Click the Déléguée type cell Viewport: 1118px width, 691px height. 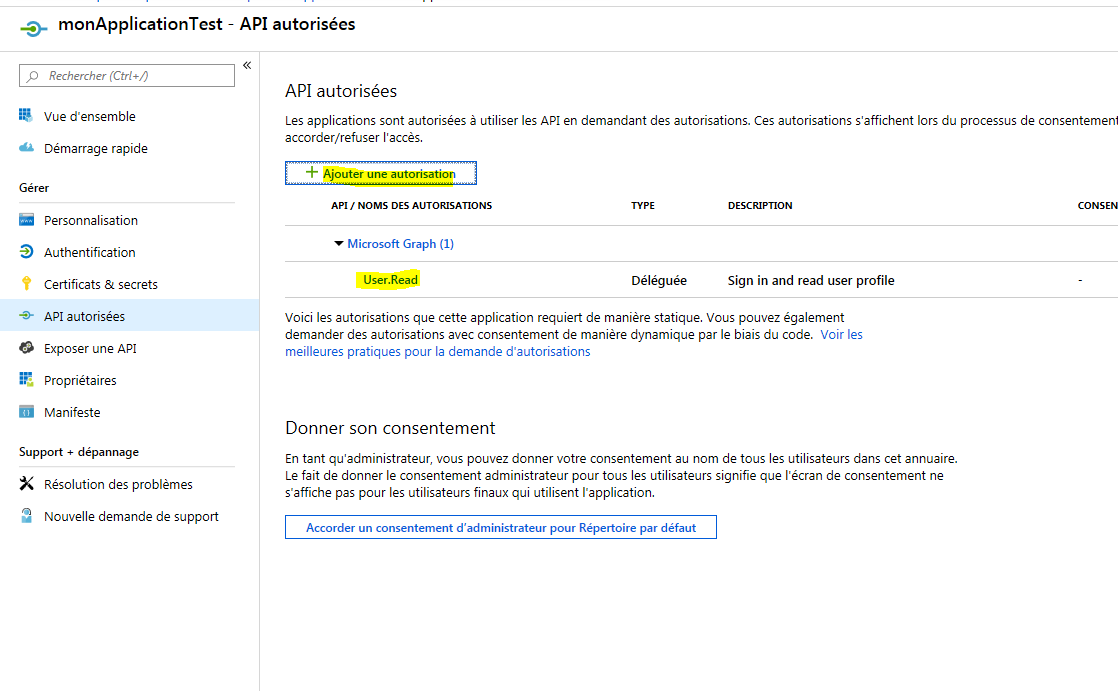click(x=659, y=280)
